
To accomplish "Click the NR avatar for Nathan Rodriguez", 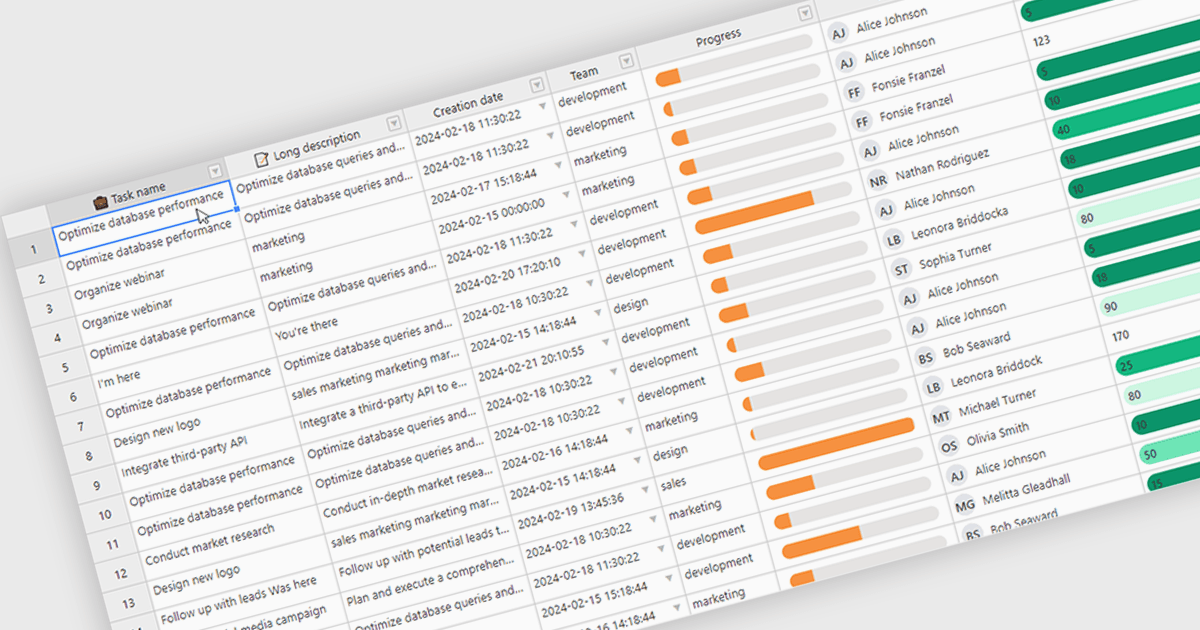I will tap(878, 181).
